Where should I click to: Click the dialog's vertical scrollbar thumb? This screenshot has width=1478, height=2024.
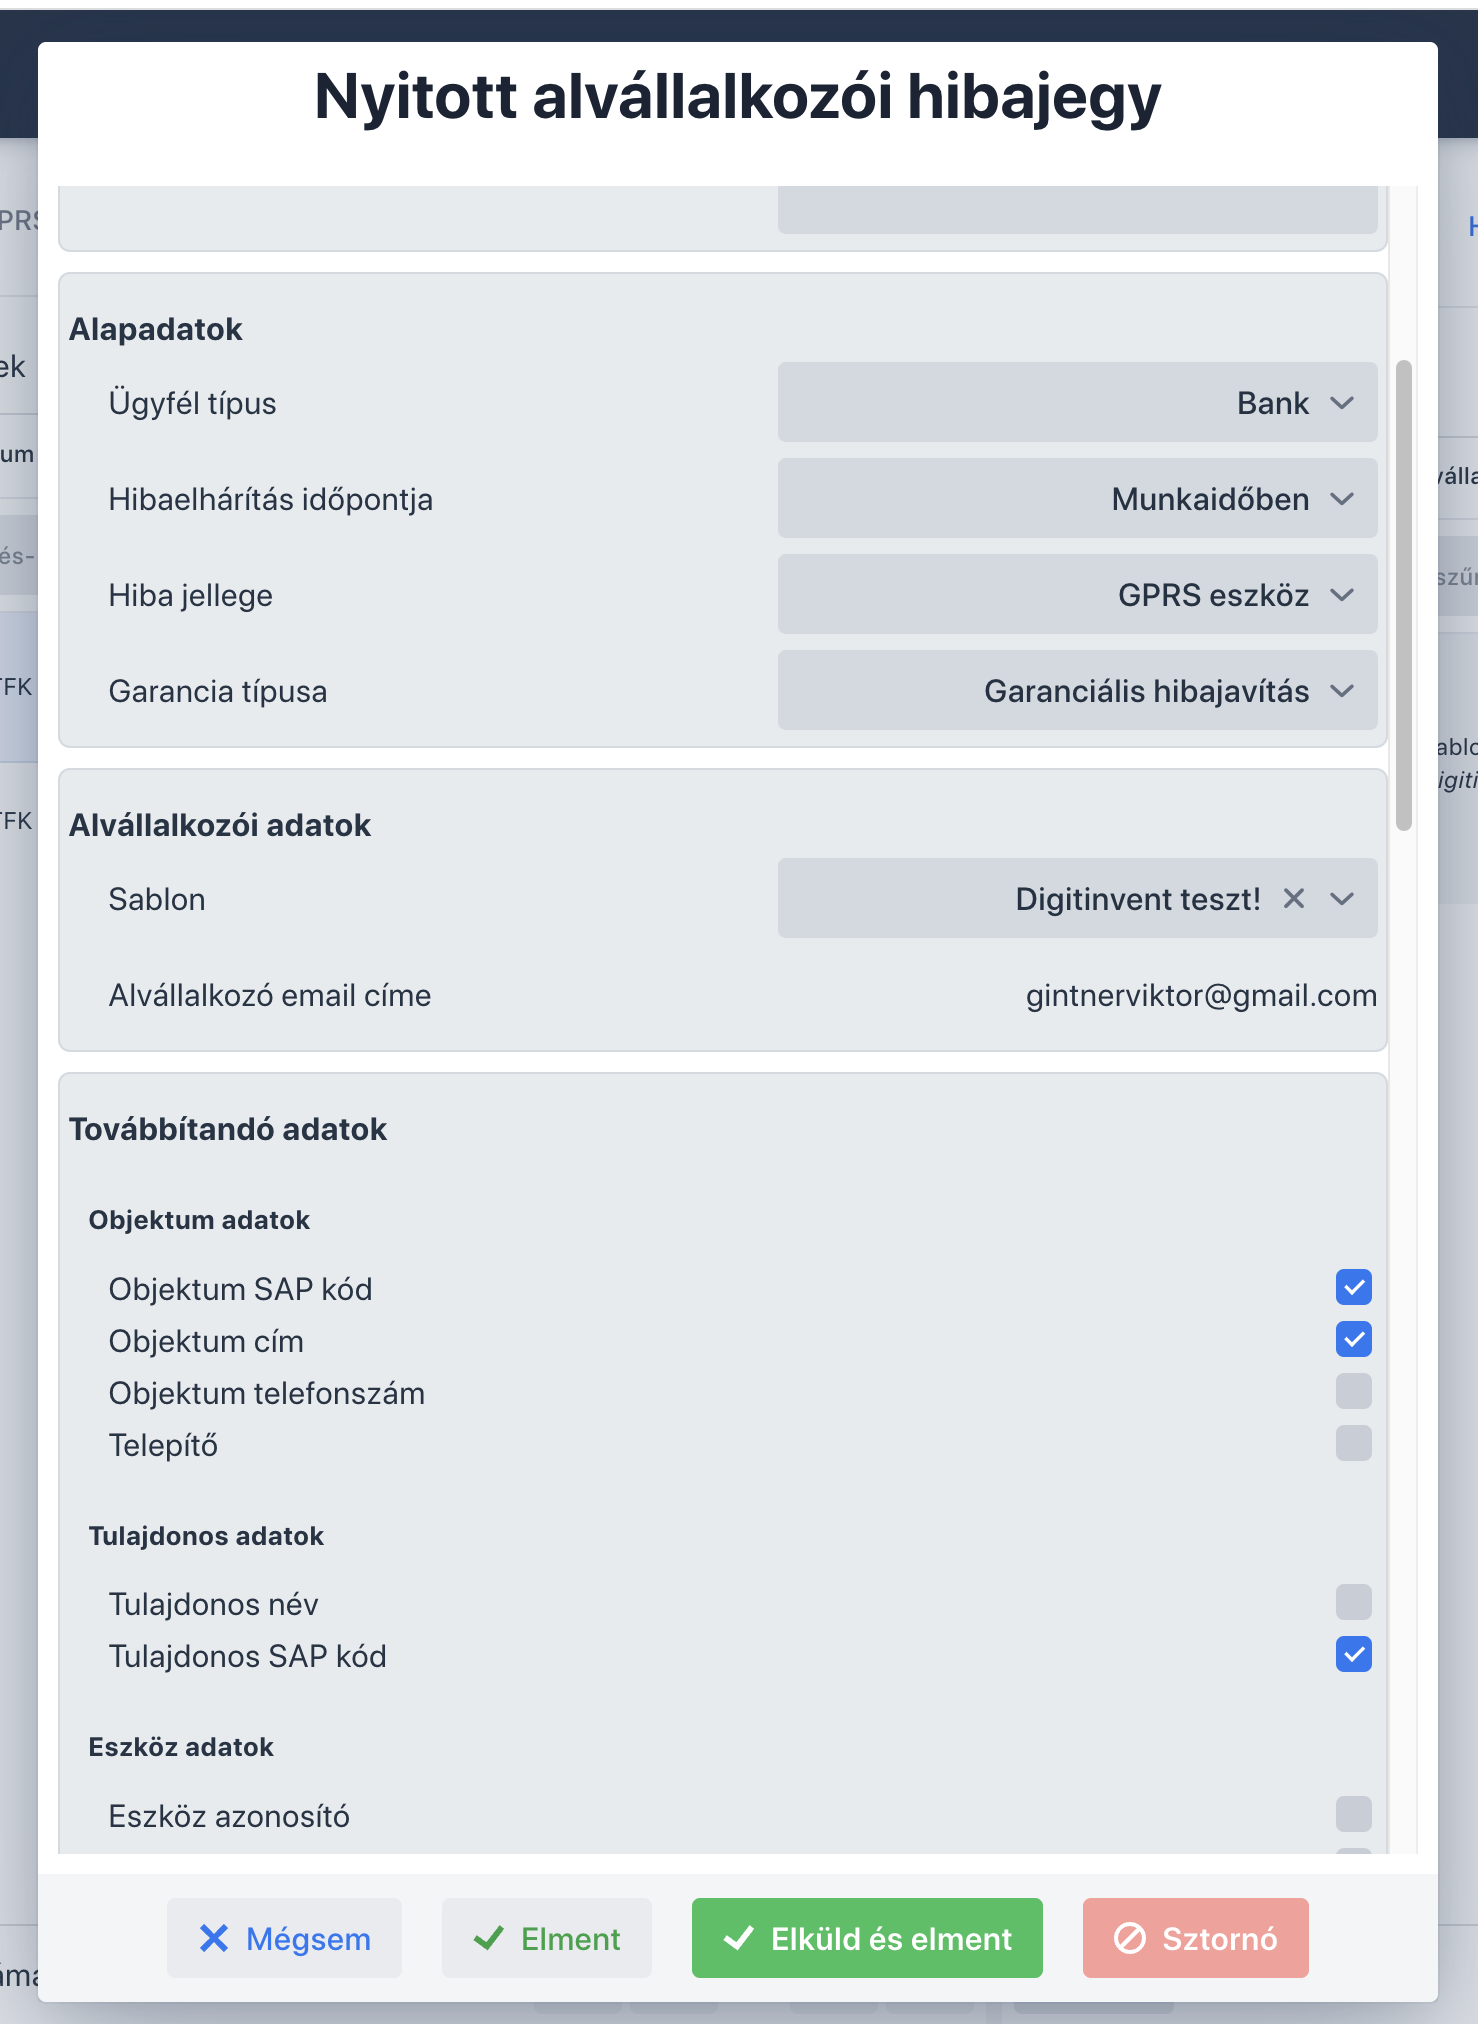point(1404,595)
